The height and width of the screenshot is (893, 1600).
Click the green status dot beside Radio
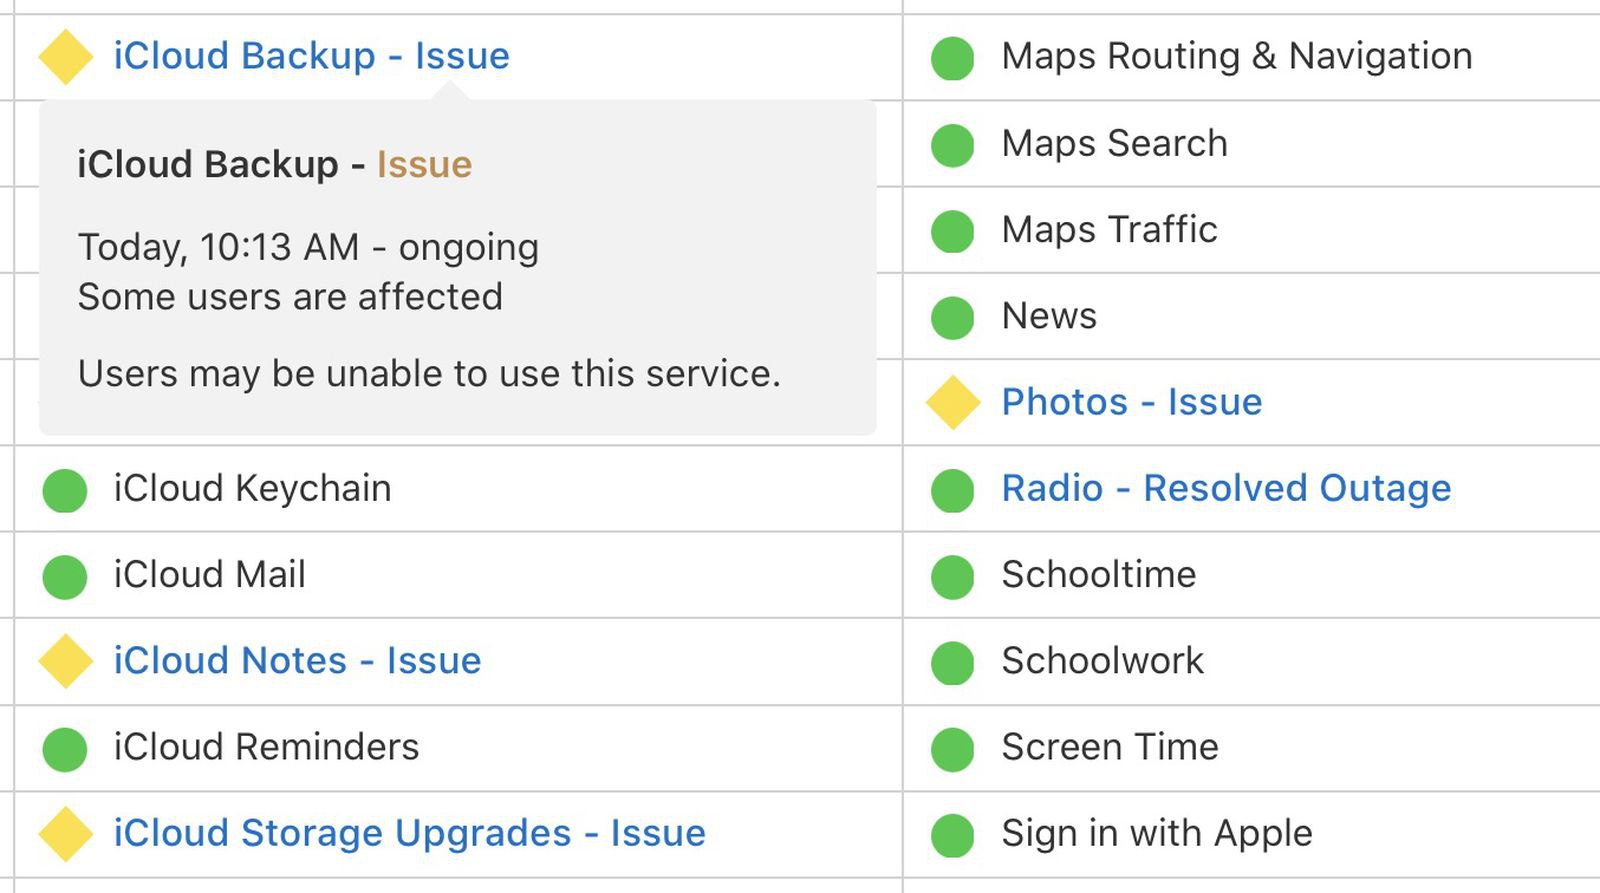tap(952, 490)
